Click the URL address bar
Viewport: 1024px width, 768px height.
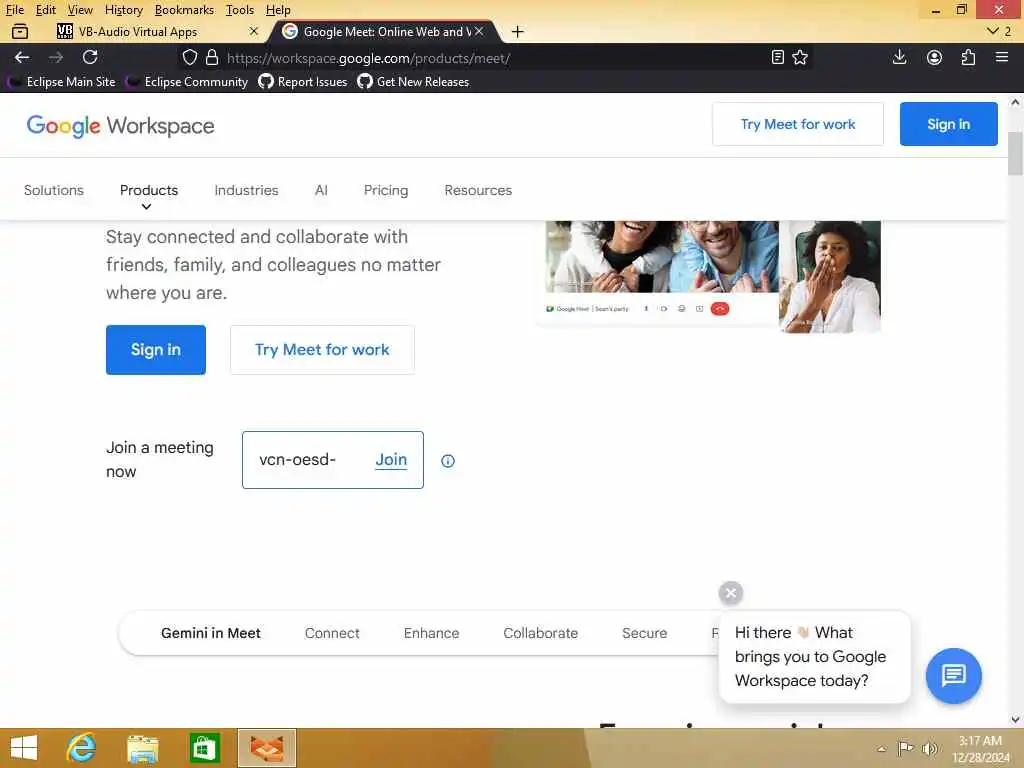point(496,57)
